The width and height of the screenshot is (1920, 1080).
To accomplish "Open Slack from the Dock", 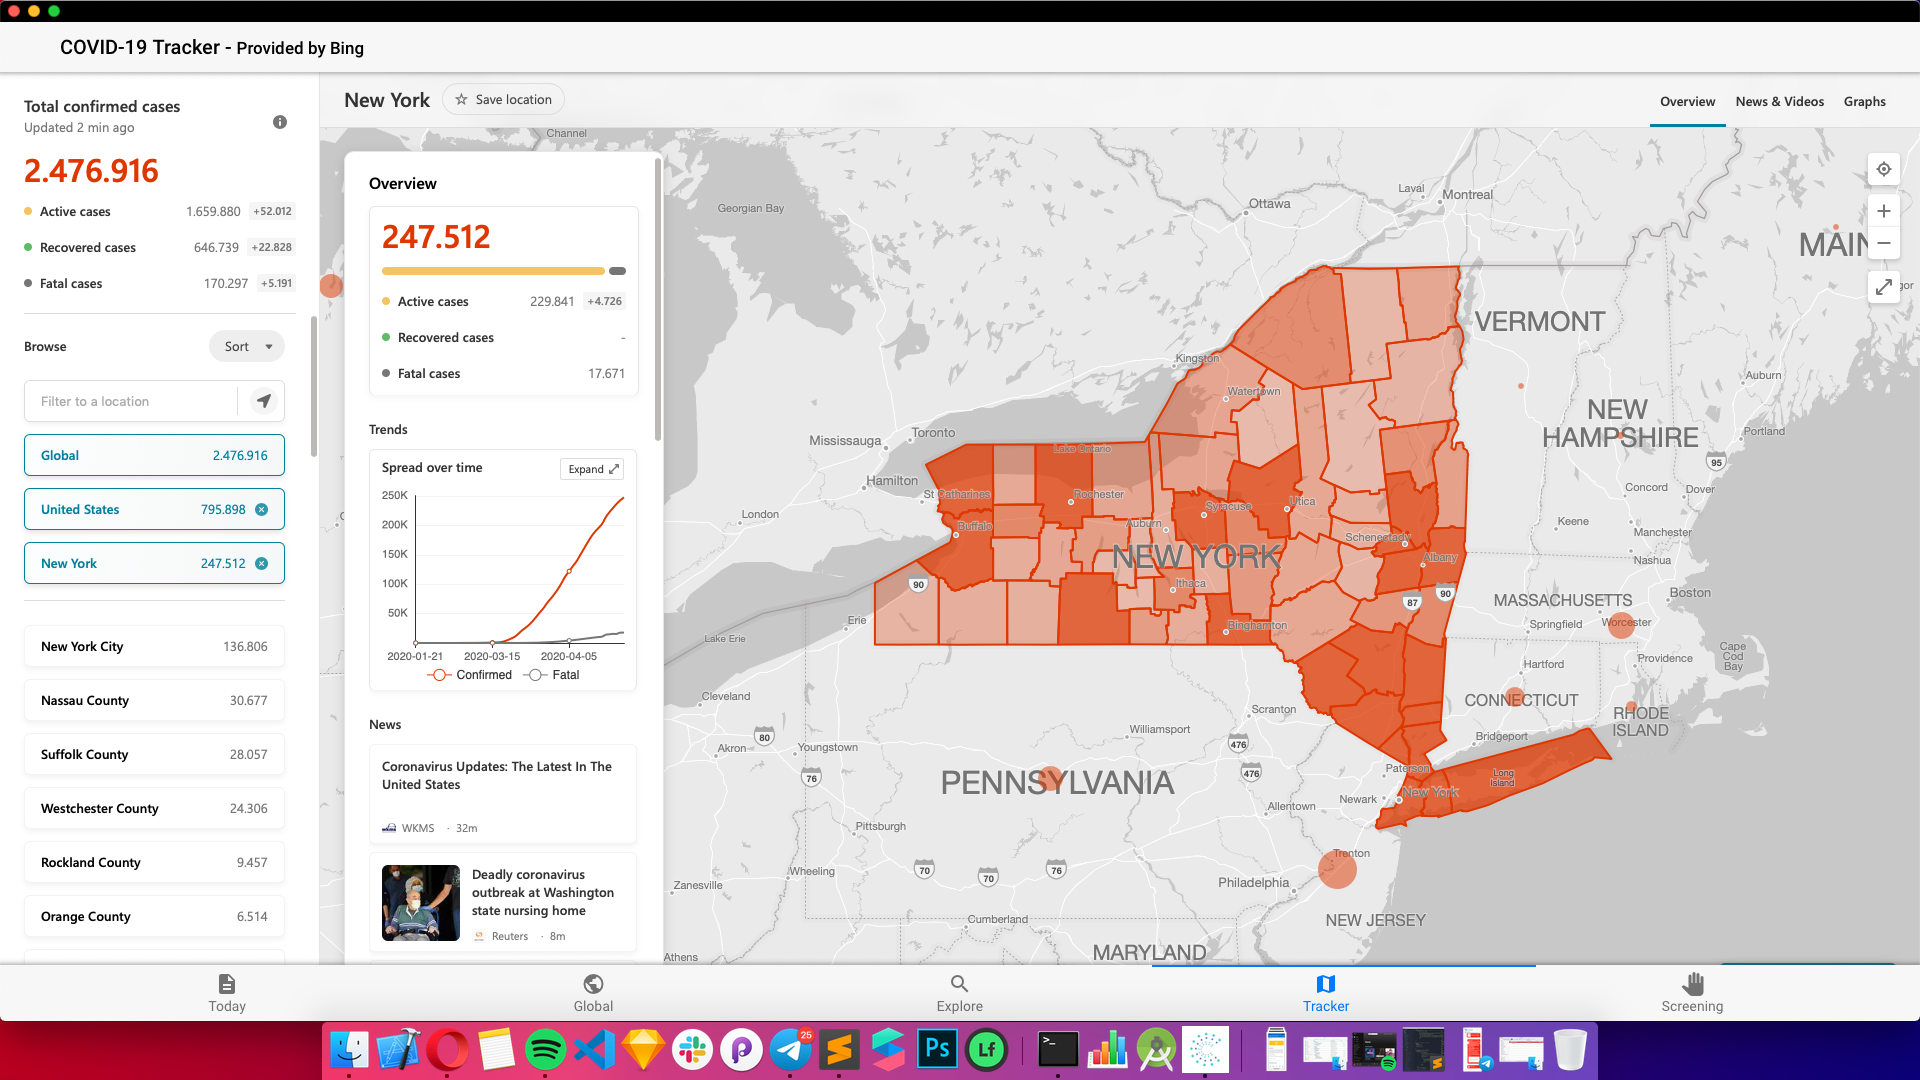I will point(692,1050).
